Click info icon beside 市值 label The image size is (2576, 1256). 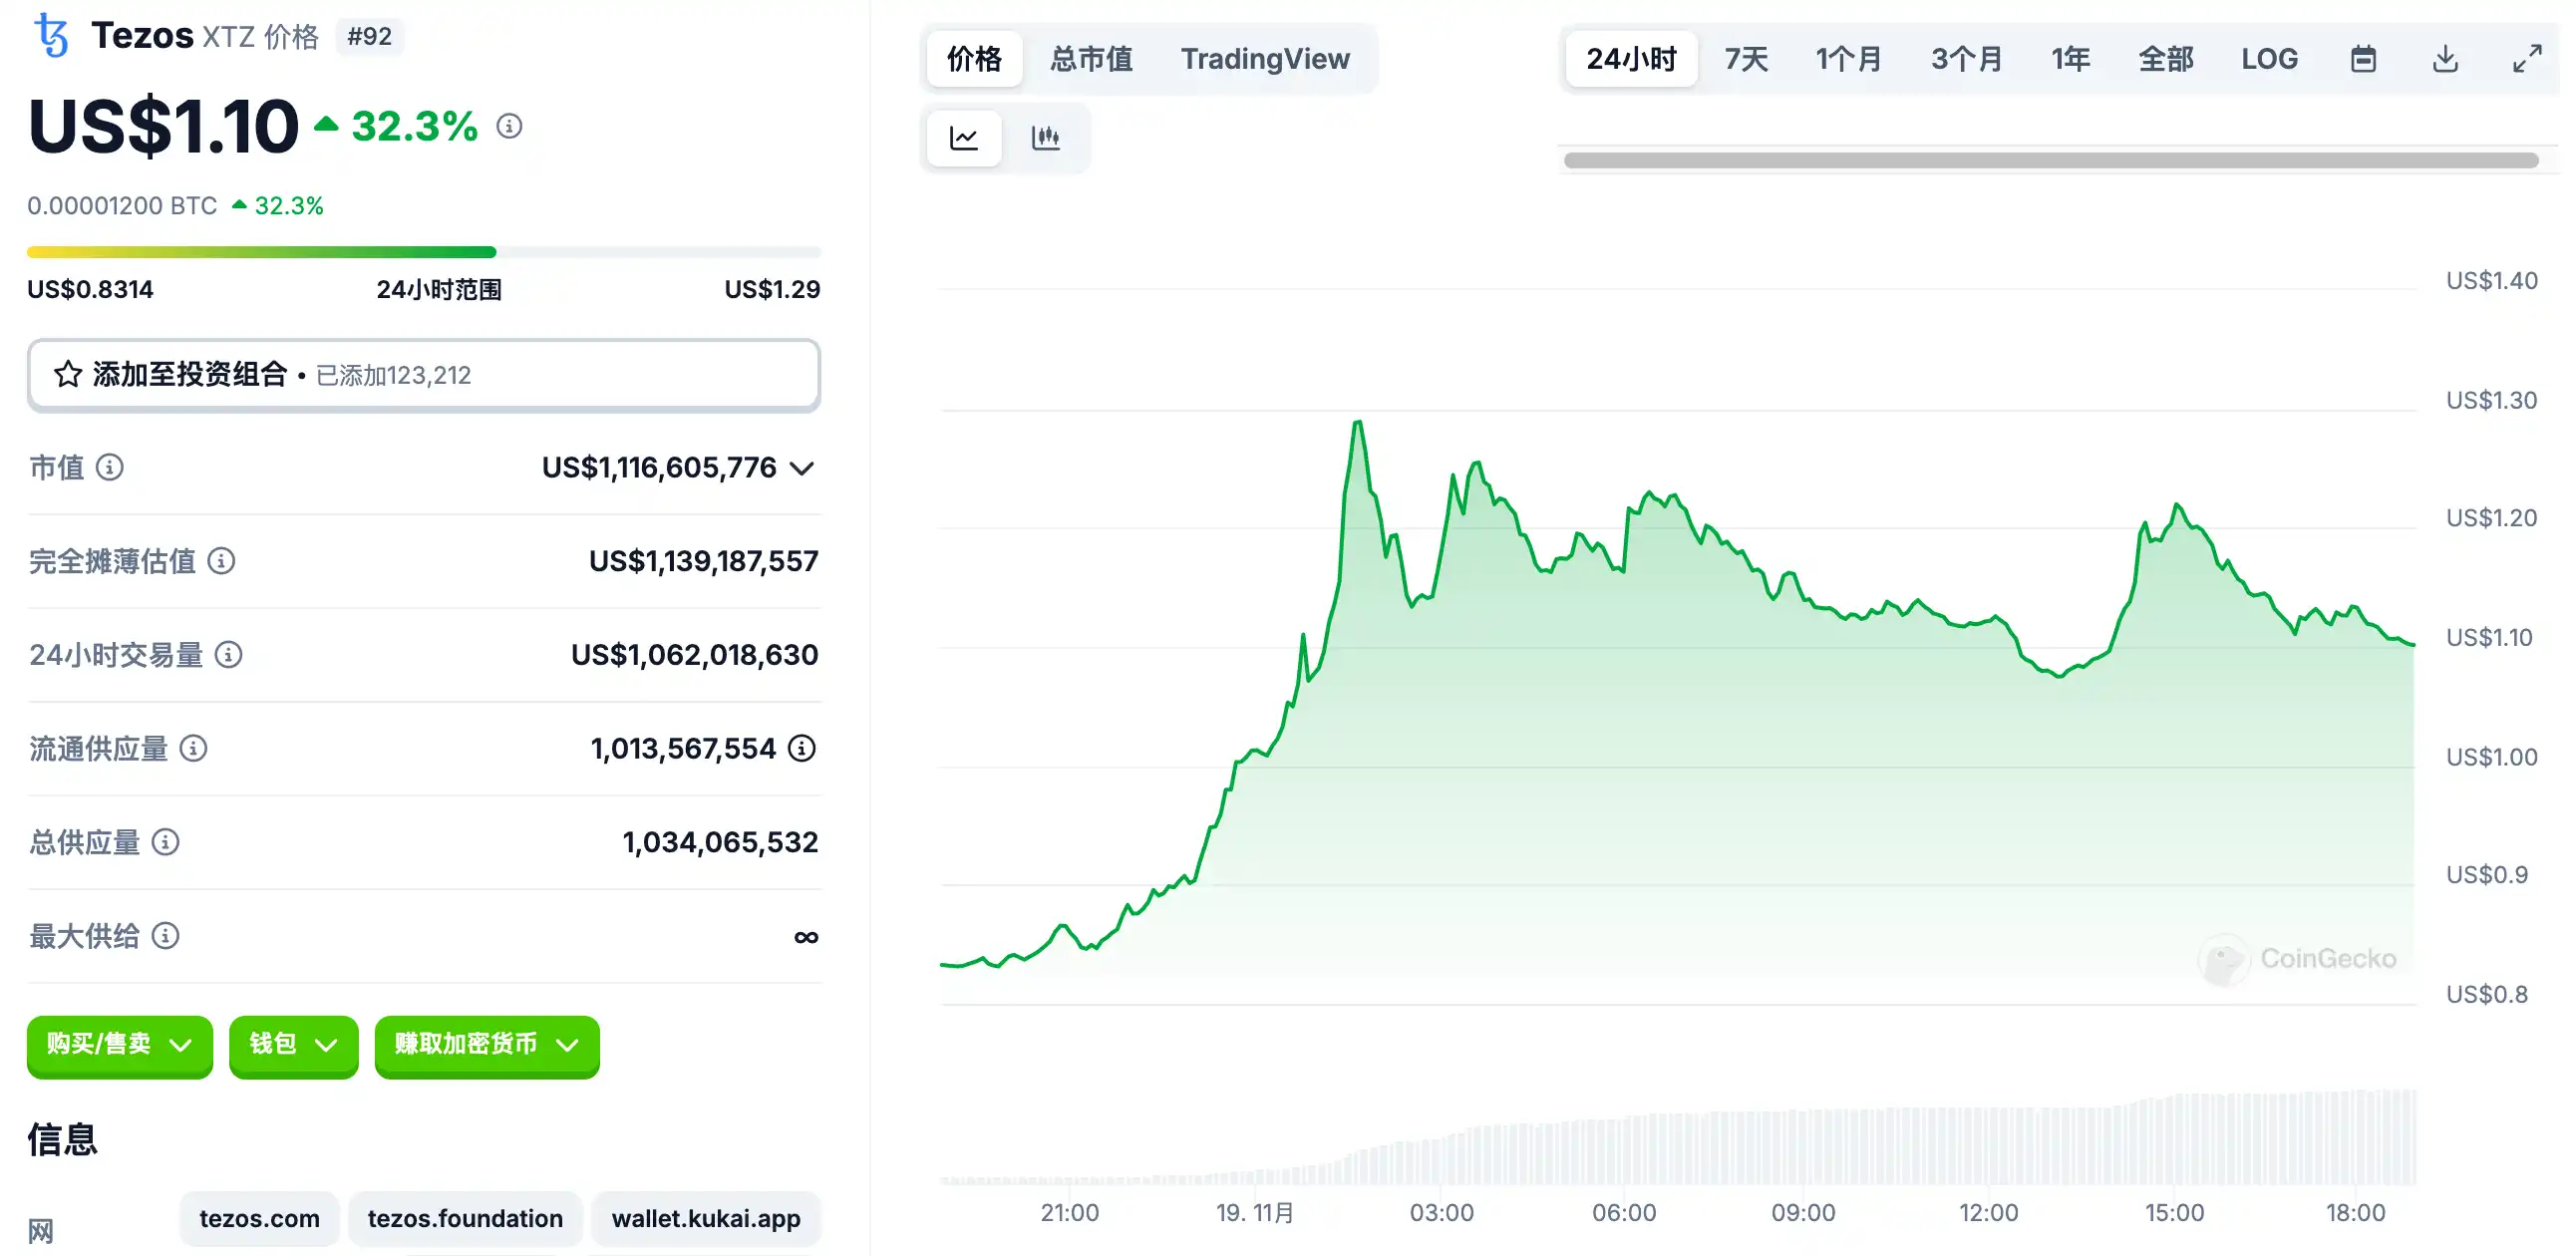point(109,467)
